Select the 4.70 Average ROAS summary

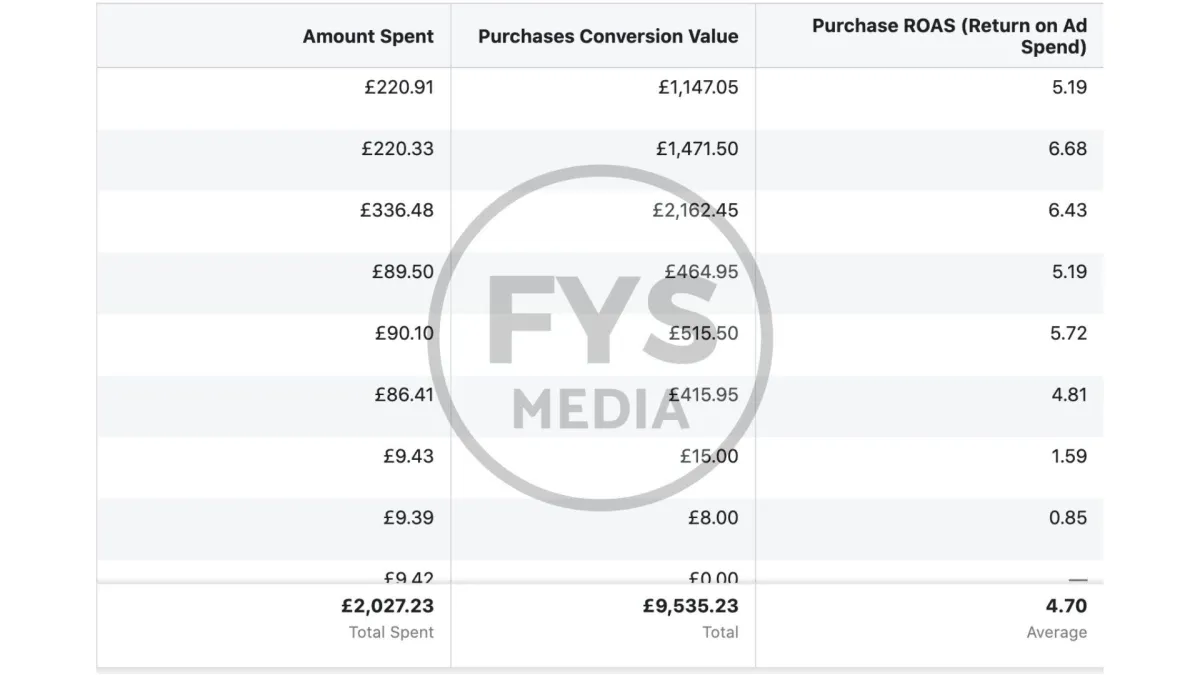click(1067, 607)
